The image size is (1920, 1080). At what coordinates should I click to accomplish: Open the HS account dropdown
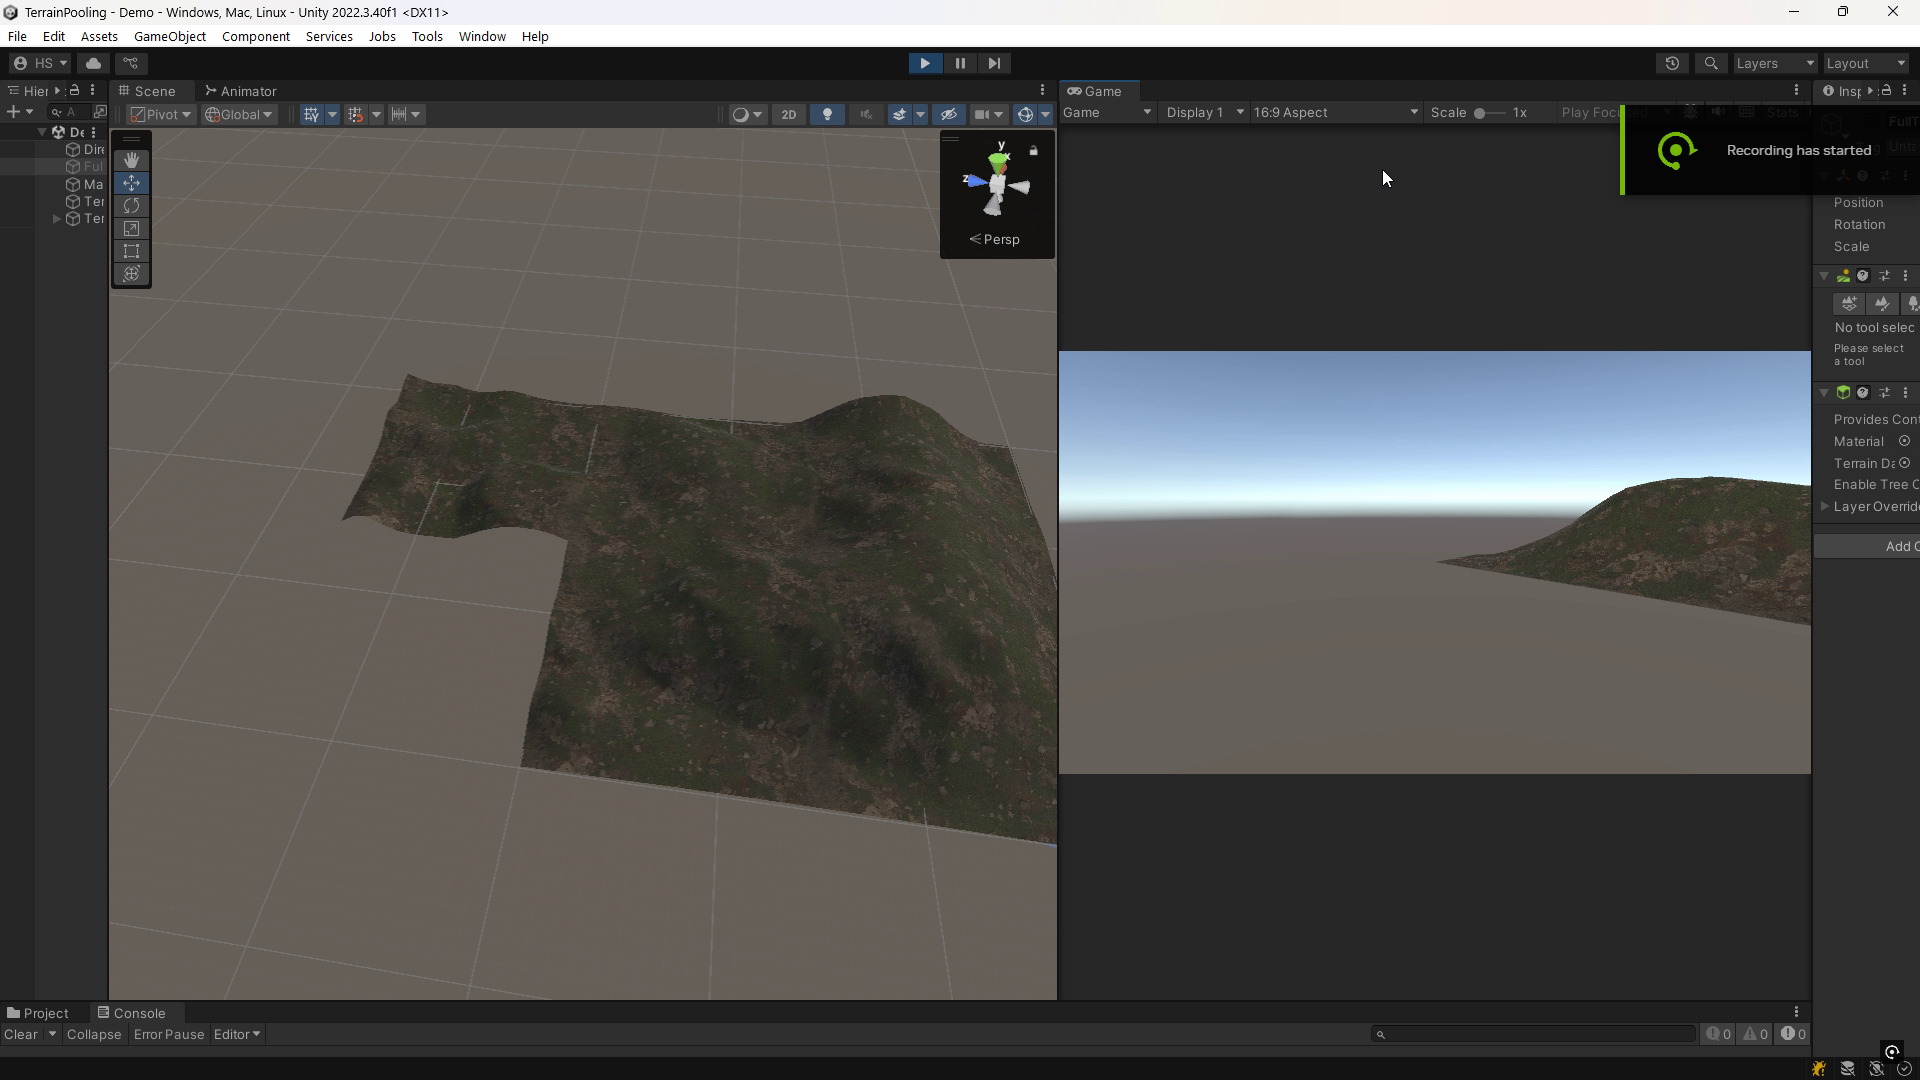(x=40, y=63)
